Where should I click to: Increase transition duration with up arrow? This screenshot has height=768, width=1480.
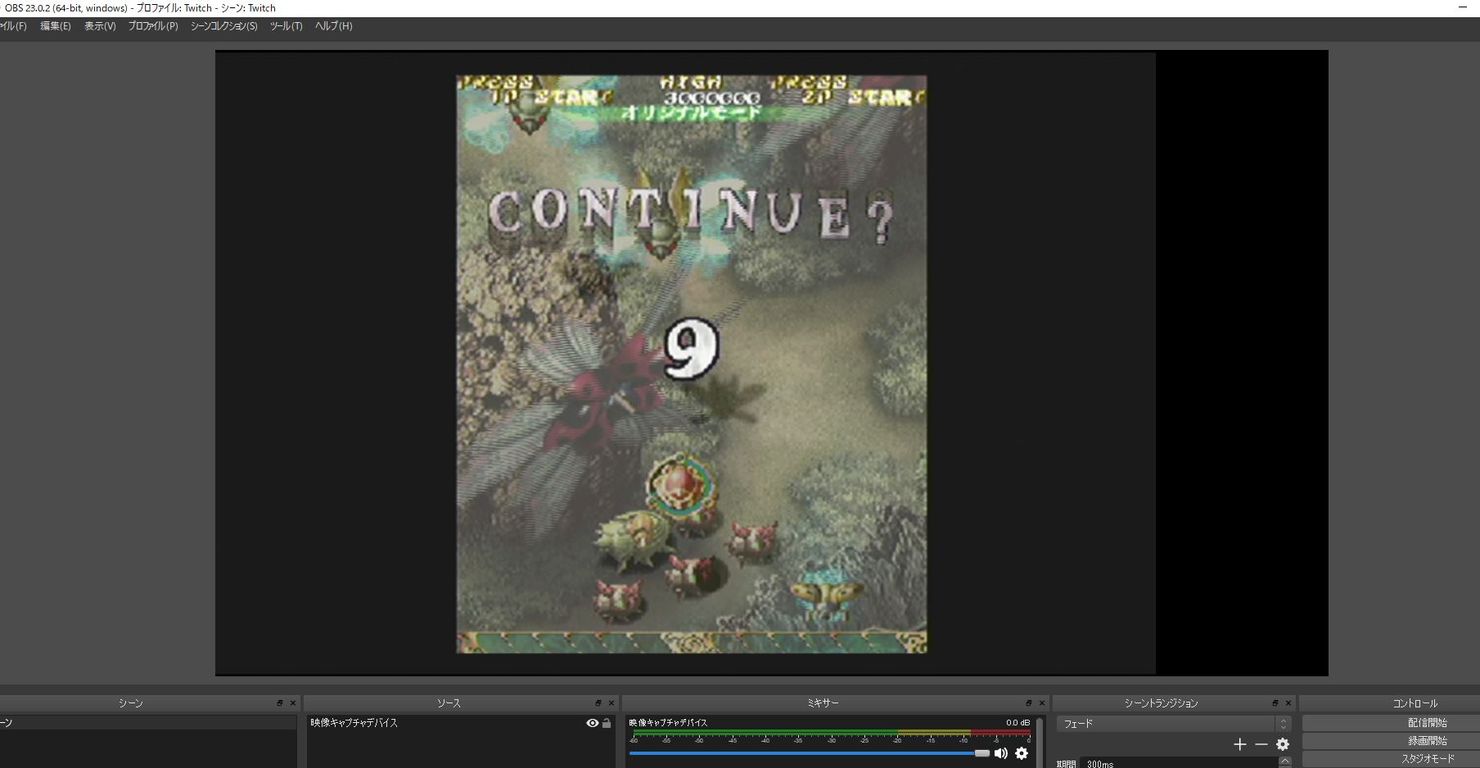1285,761
